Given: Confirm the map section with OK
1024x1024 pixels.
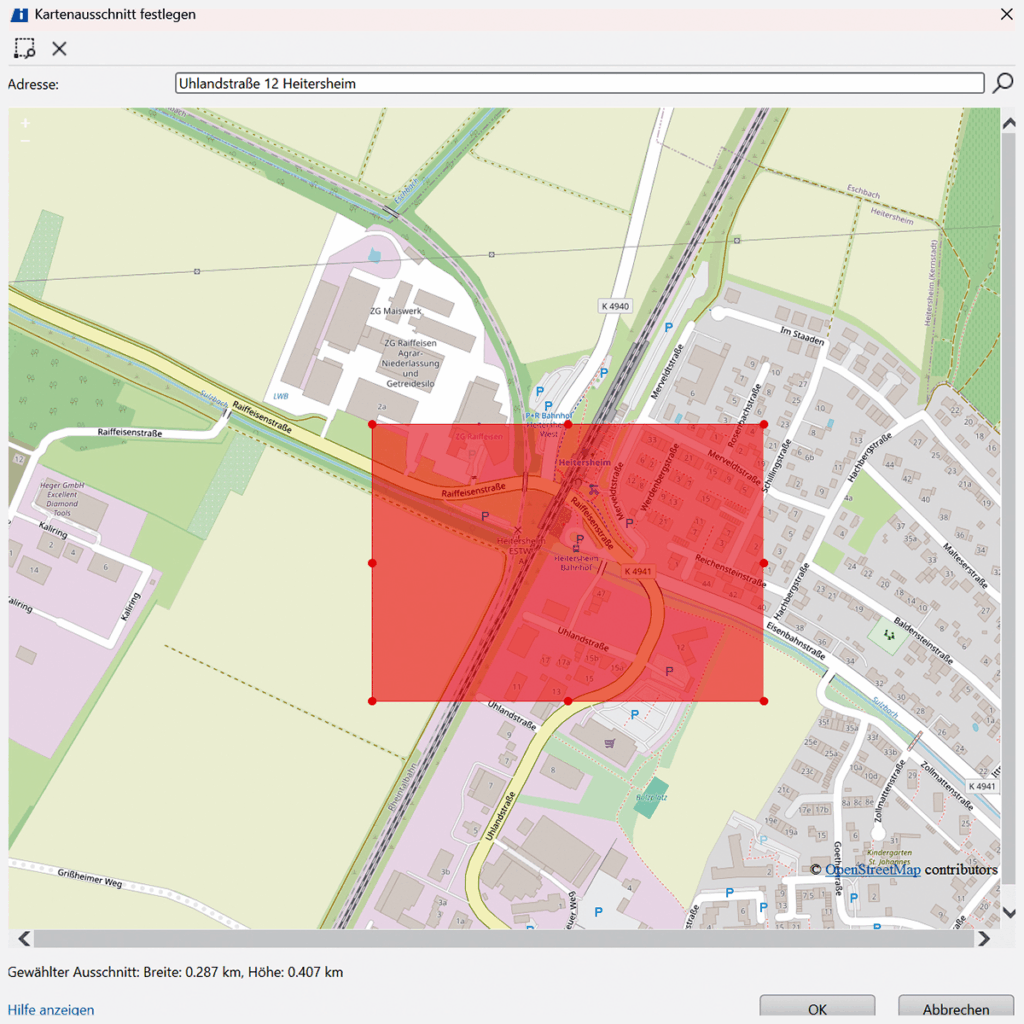Looking at the screenshot, I should click(817, 1008).
